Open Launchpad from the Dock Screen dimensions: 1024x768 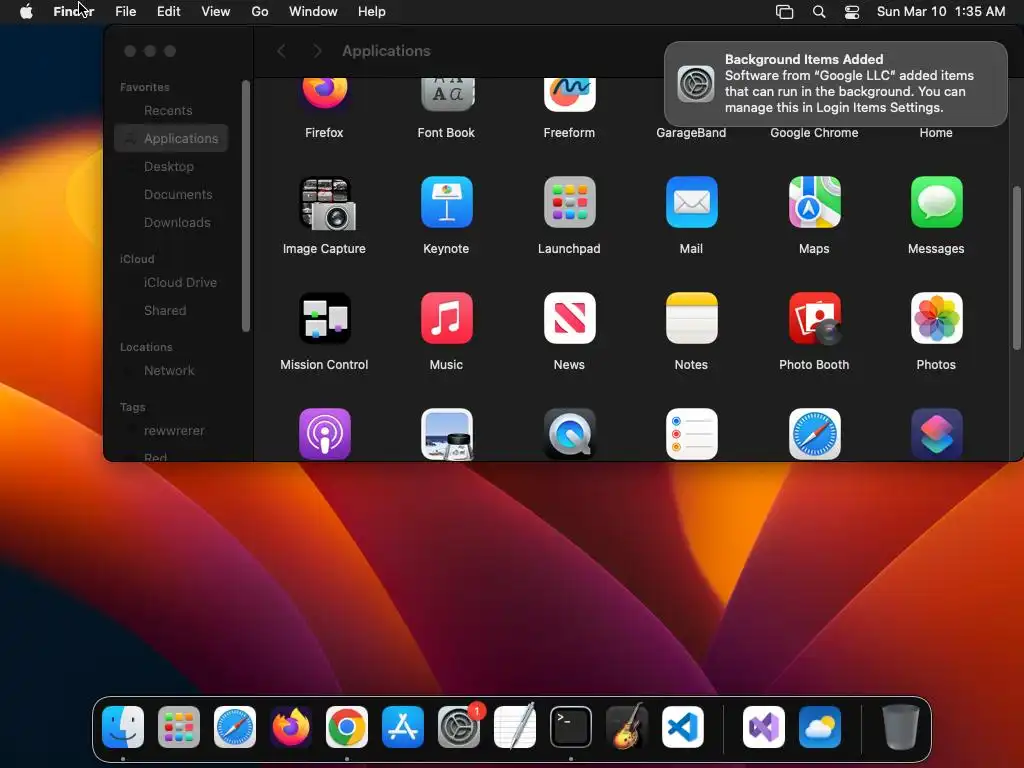click(179, 727)
